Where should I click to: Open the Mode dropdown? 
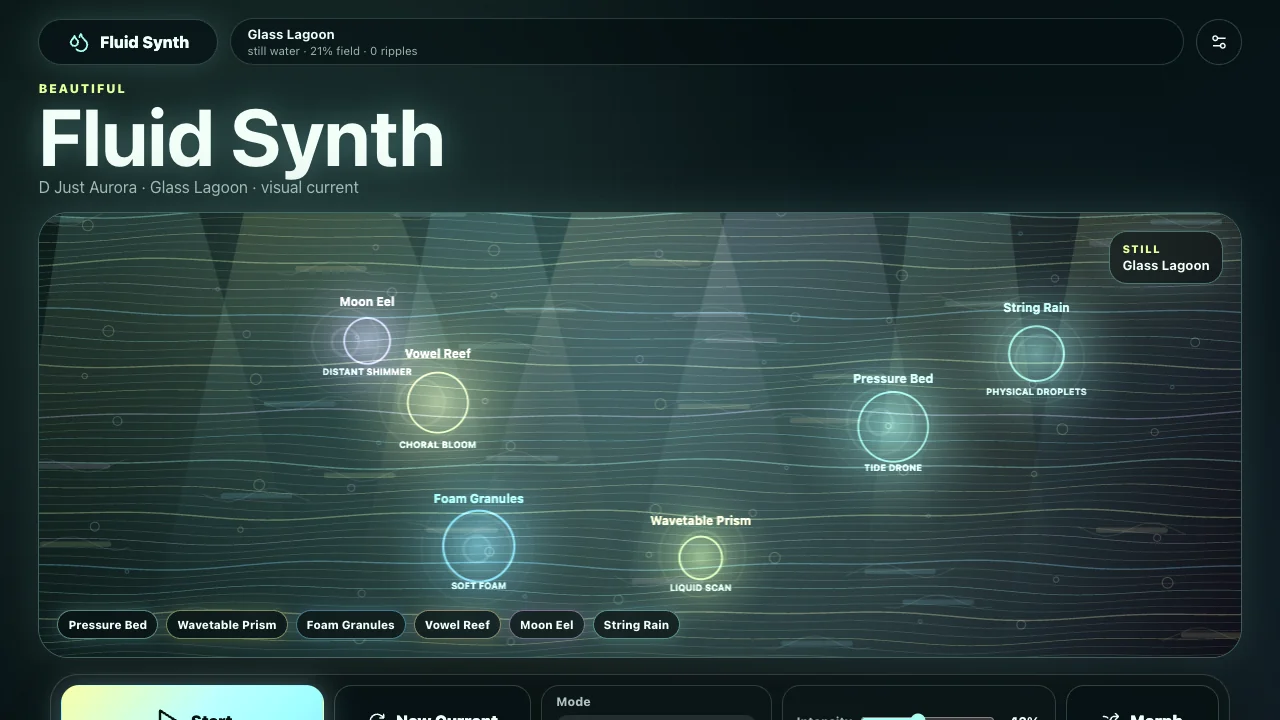coord(656,716)
